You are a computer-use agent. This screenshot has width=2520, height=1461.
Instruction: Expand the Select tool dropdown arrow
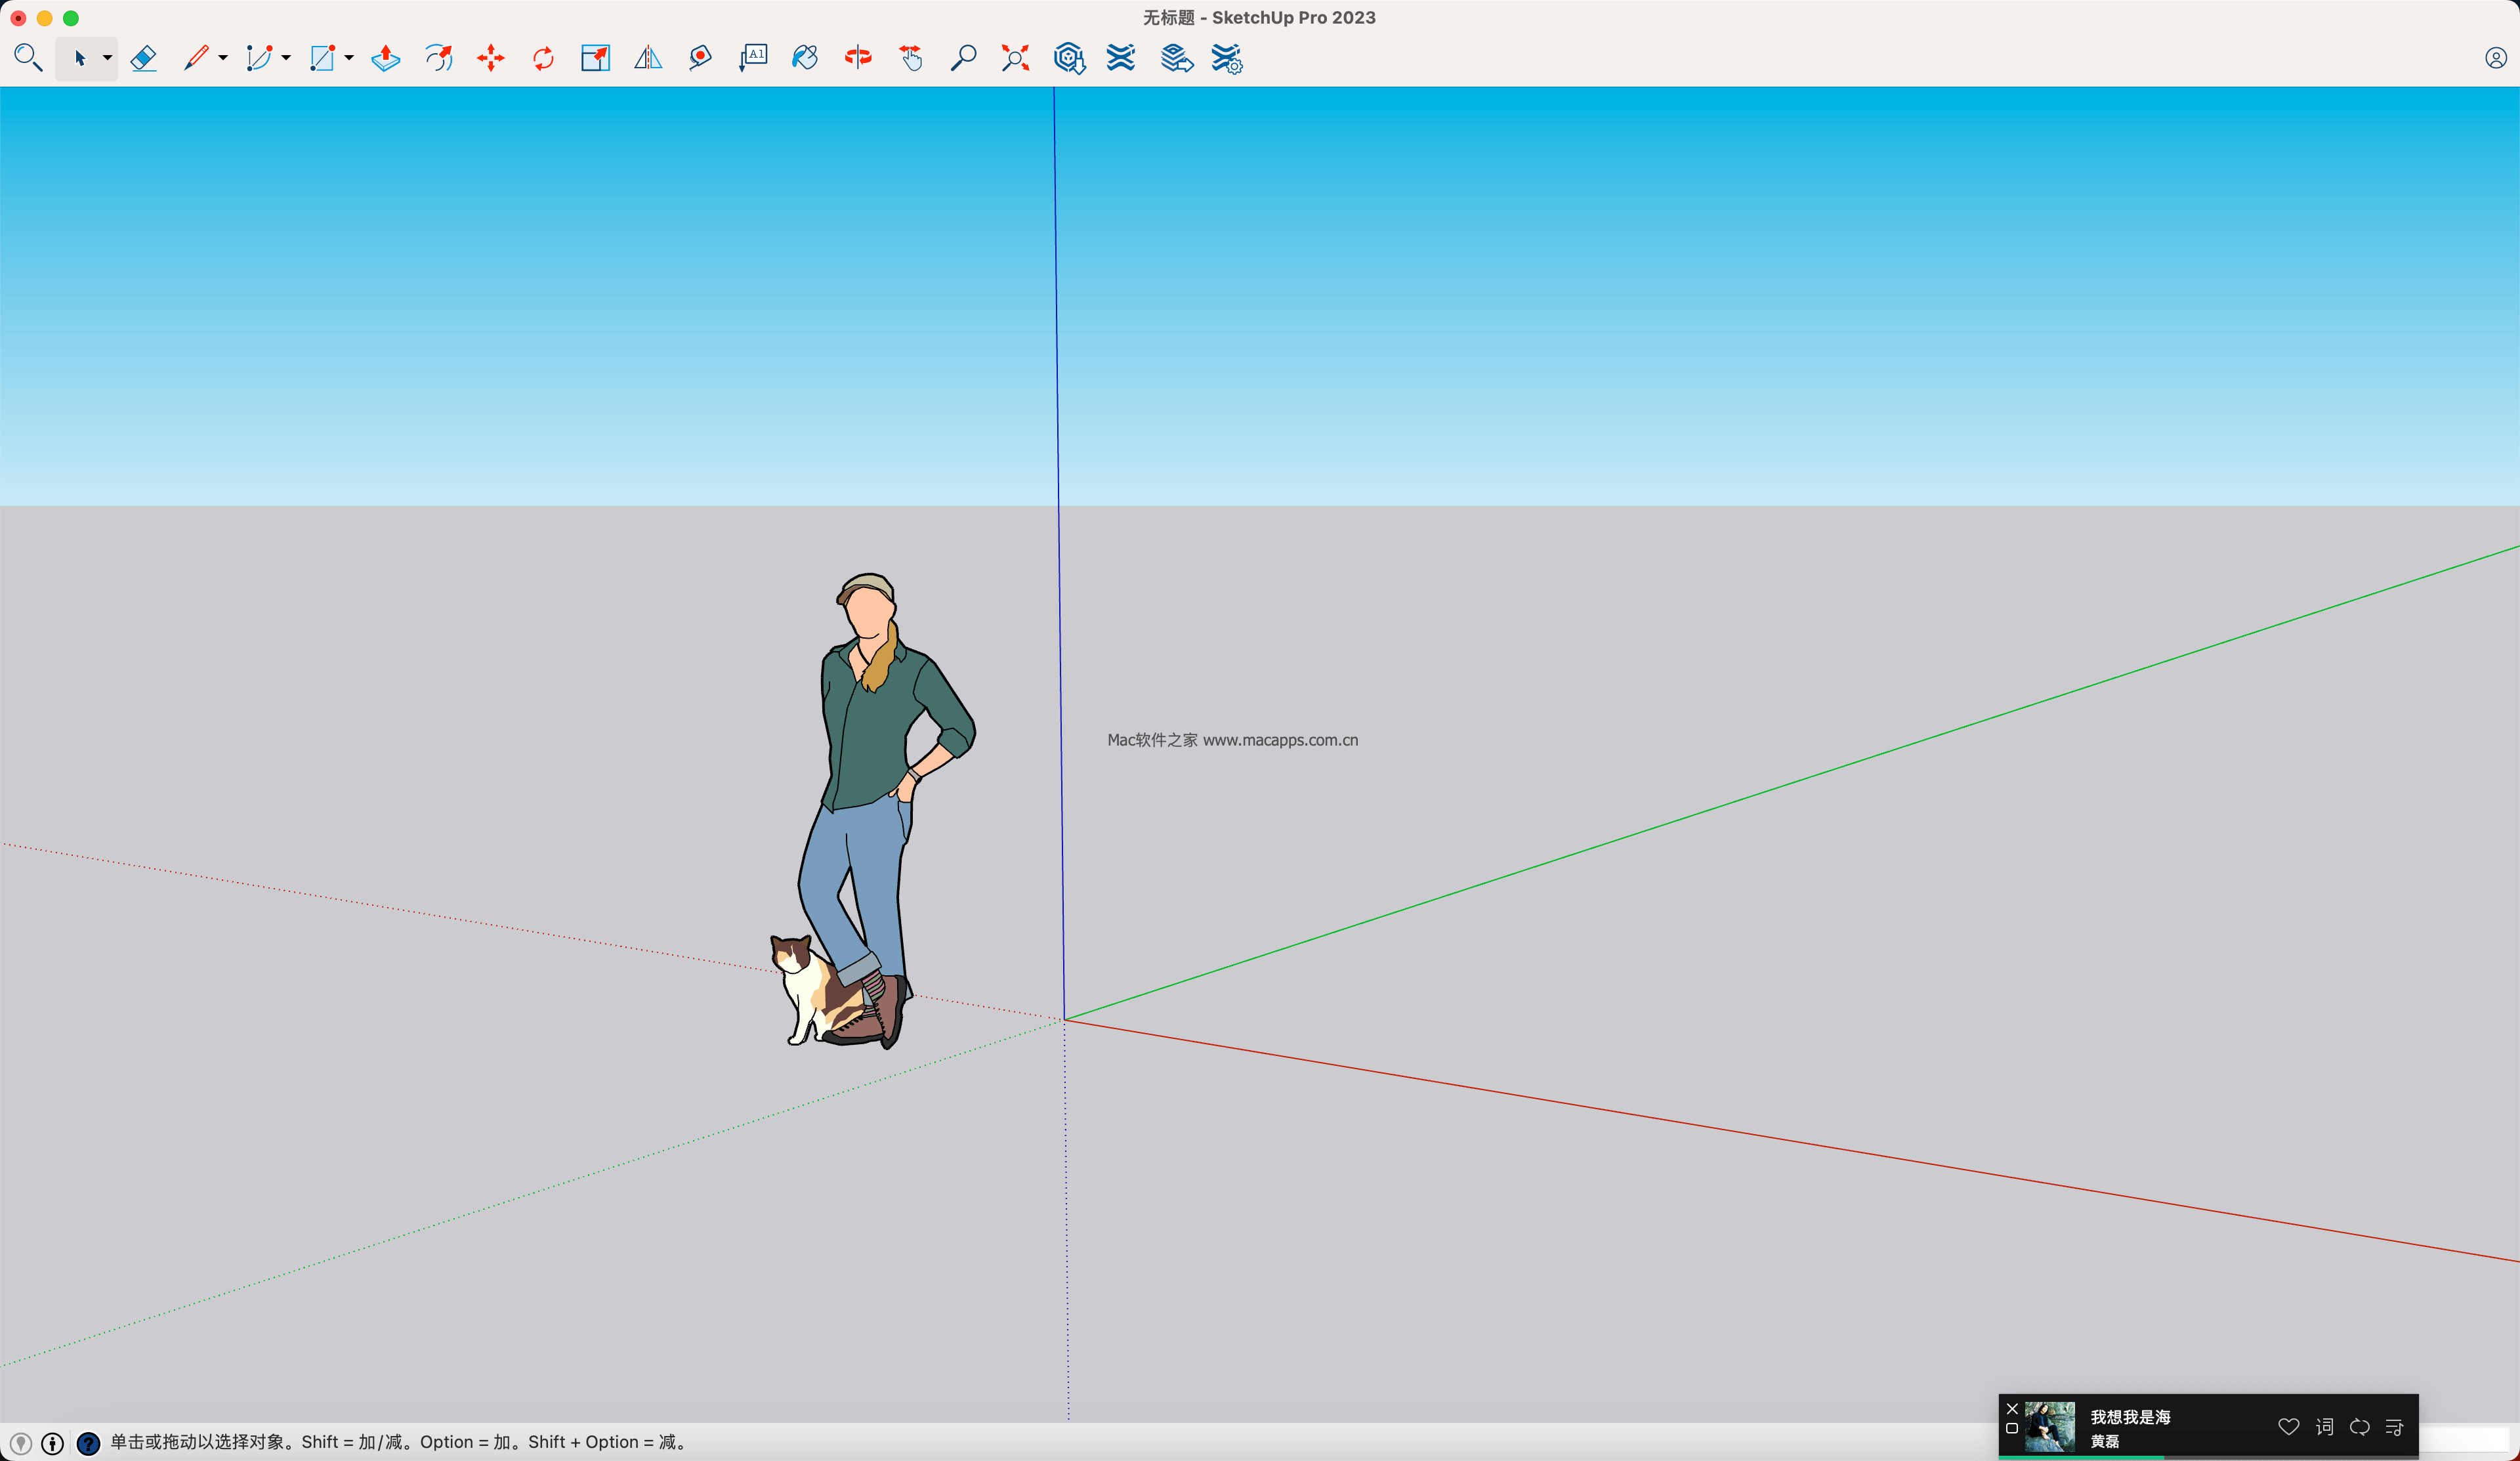(107, 58)
